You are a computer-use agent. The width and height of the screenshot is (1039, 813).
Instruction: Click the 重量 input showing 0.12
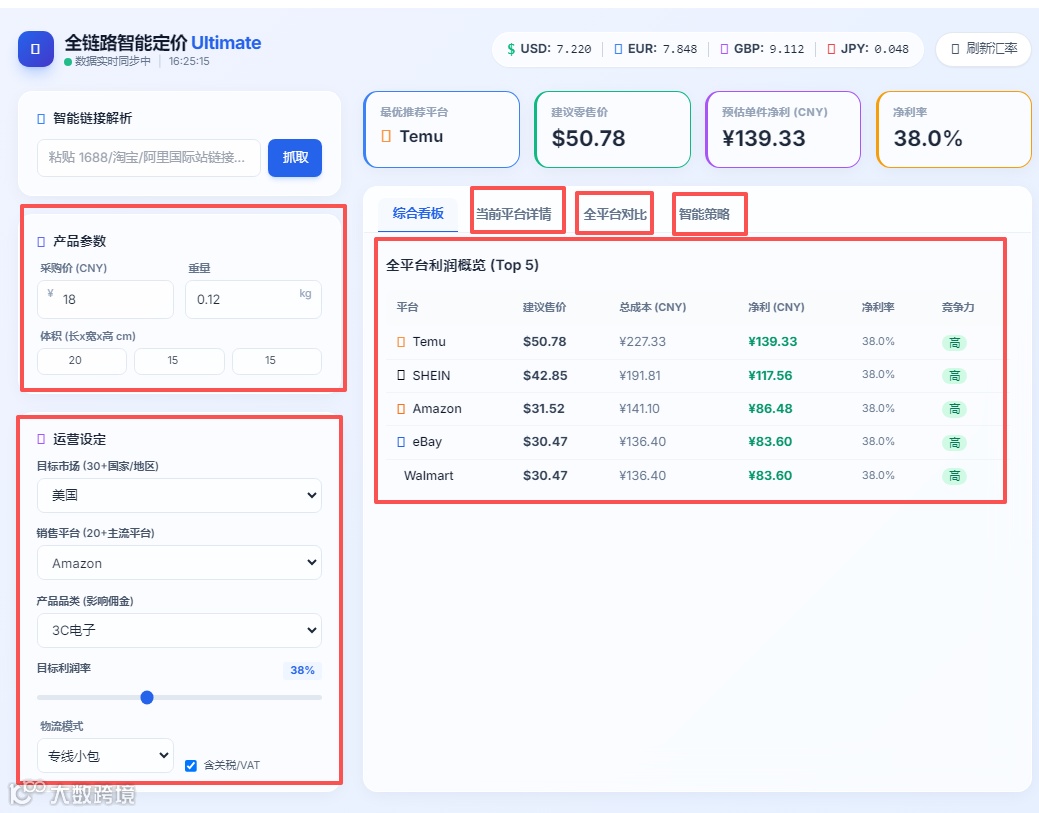(253, 299)
